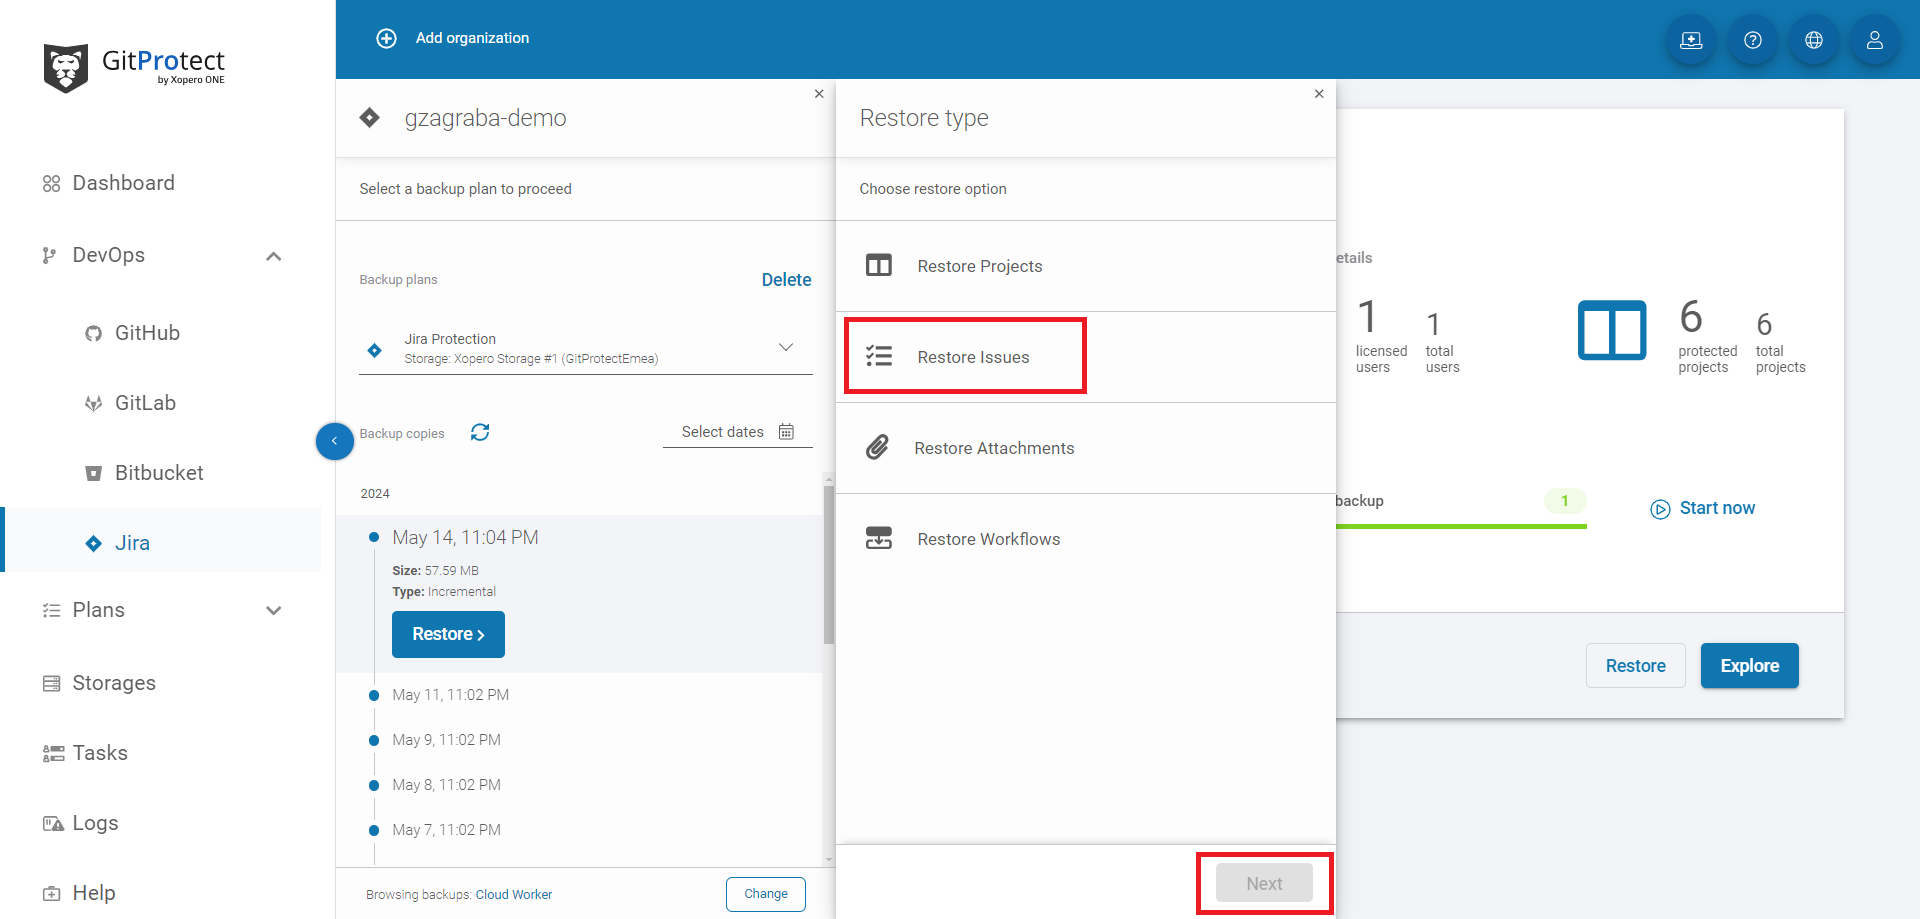
Task: Click Delete above the backup plans list
Action: [786, 279]
